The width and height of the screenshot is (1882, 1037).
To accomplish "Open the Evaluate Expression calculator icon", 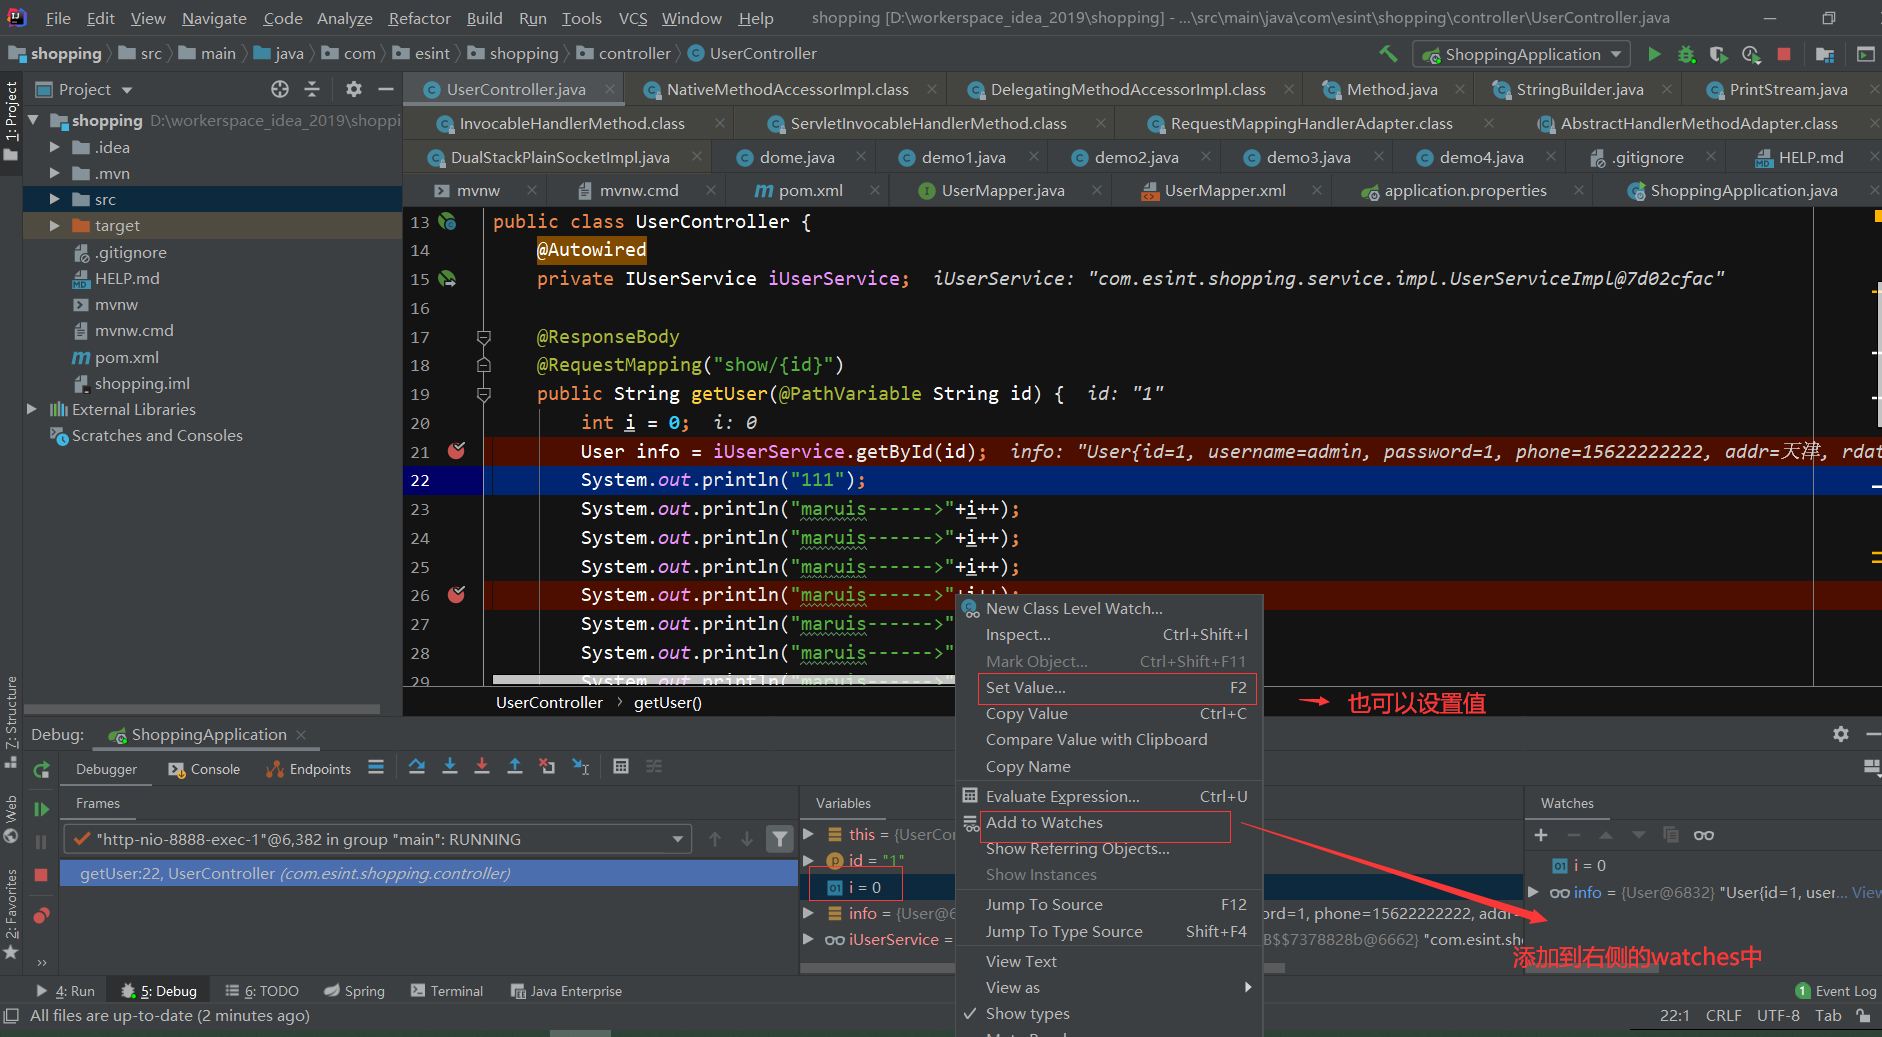I will [x=621, y=766].
